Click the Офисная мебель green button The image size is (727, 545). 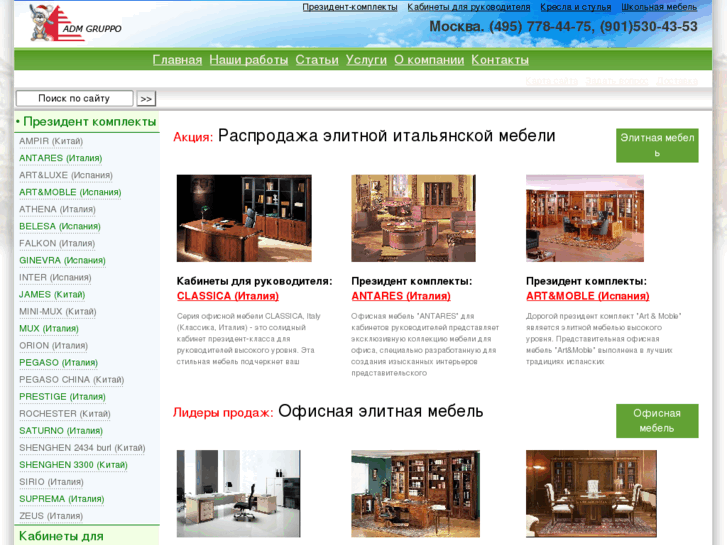click(657, 421)
